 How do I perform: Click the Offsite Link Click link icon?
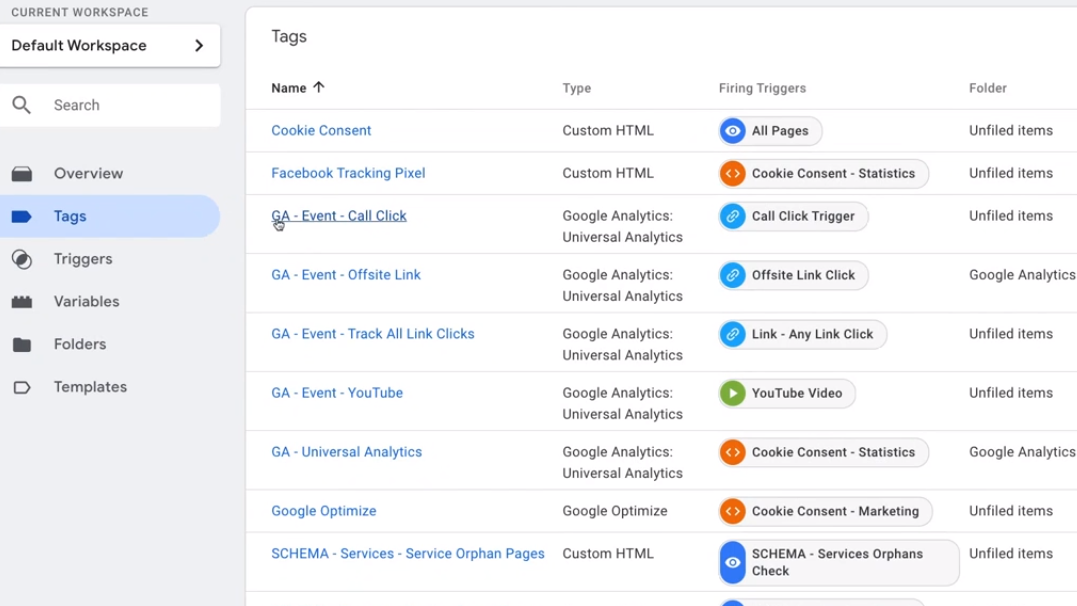[x=733, y=275]
